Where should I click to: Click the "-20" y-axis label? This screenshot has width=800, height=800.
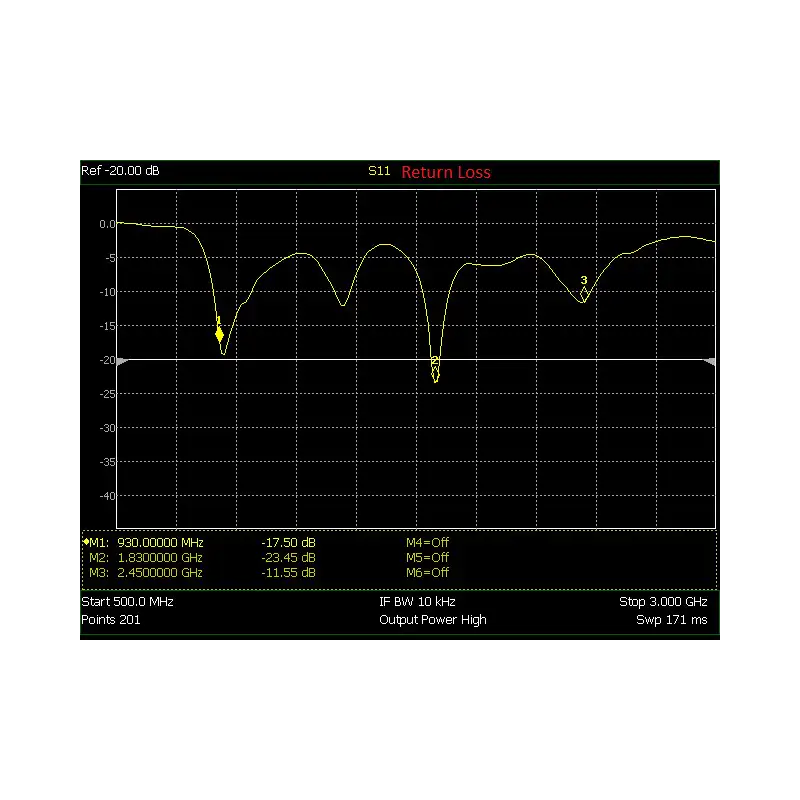click(108, 360)
